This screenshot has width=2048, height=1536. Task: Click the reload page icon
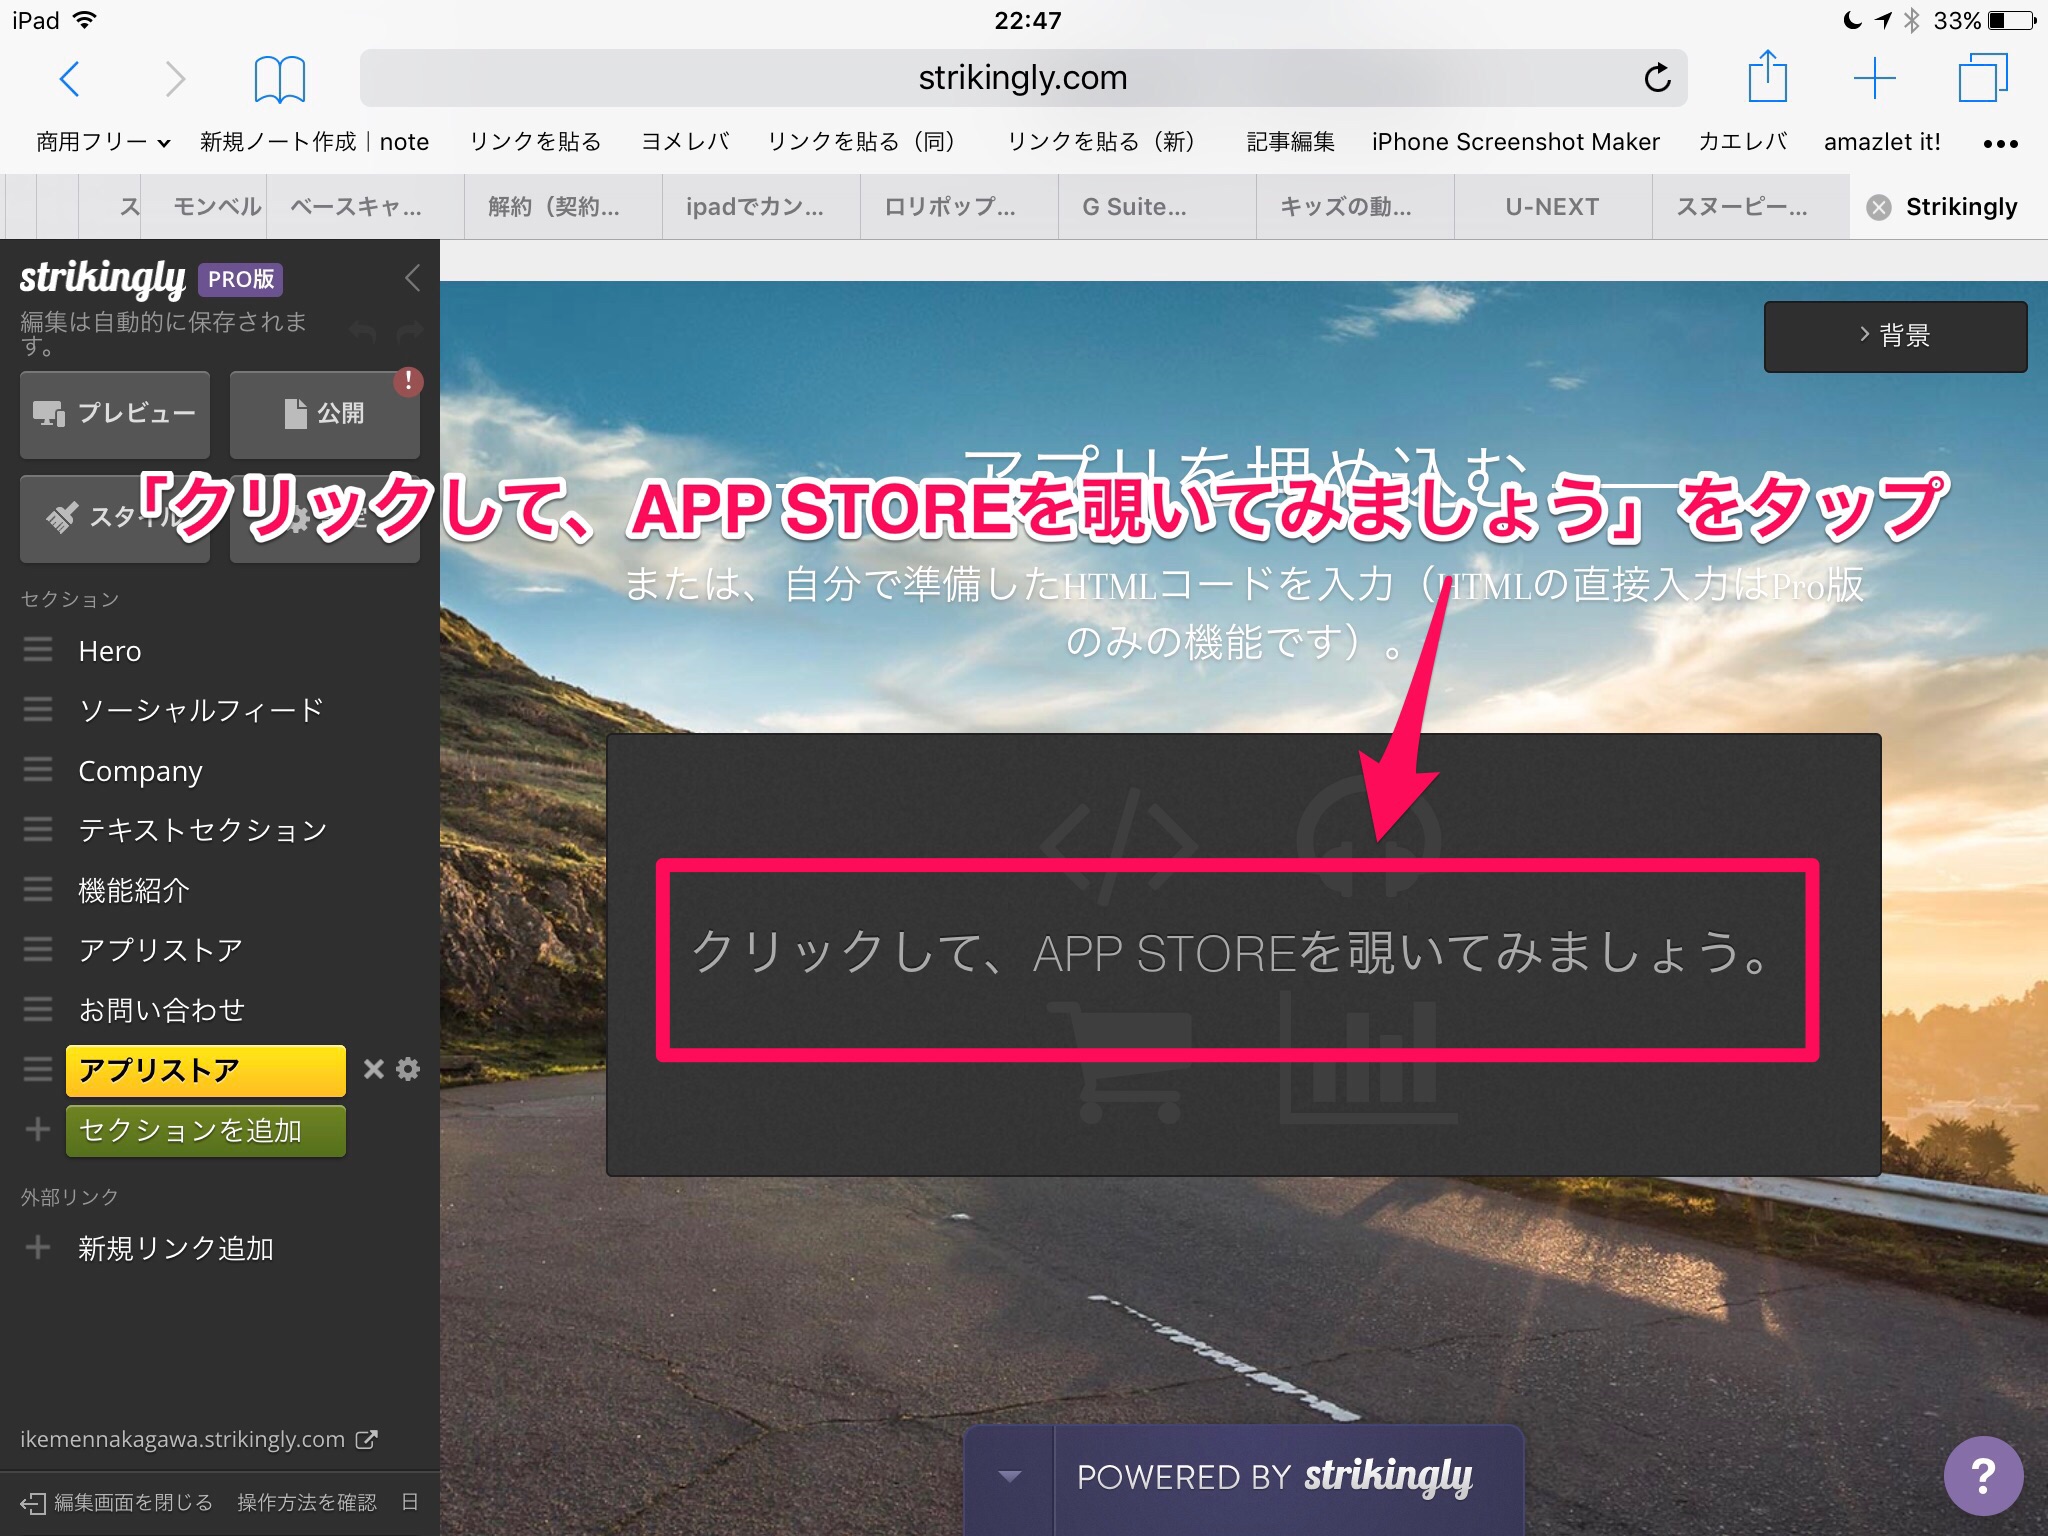(1657, 78)
